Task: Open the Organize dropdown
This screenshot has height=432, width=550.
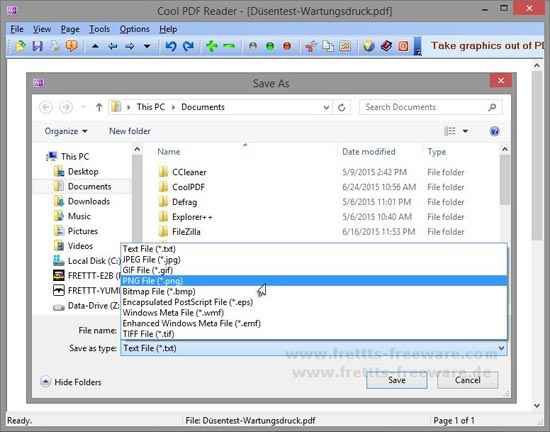Action: [x=66, y=131]
